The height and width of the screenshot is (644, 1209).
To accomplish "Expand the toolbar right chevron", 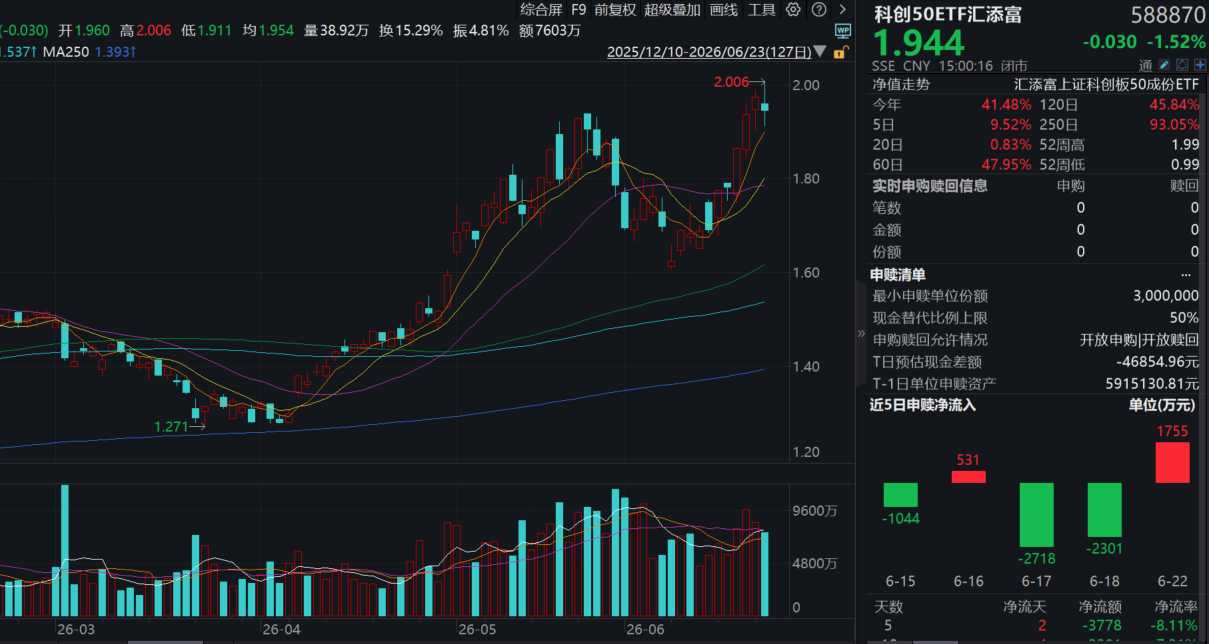I will (x=842, y=9).
